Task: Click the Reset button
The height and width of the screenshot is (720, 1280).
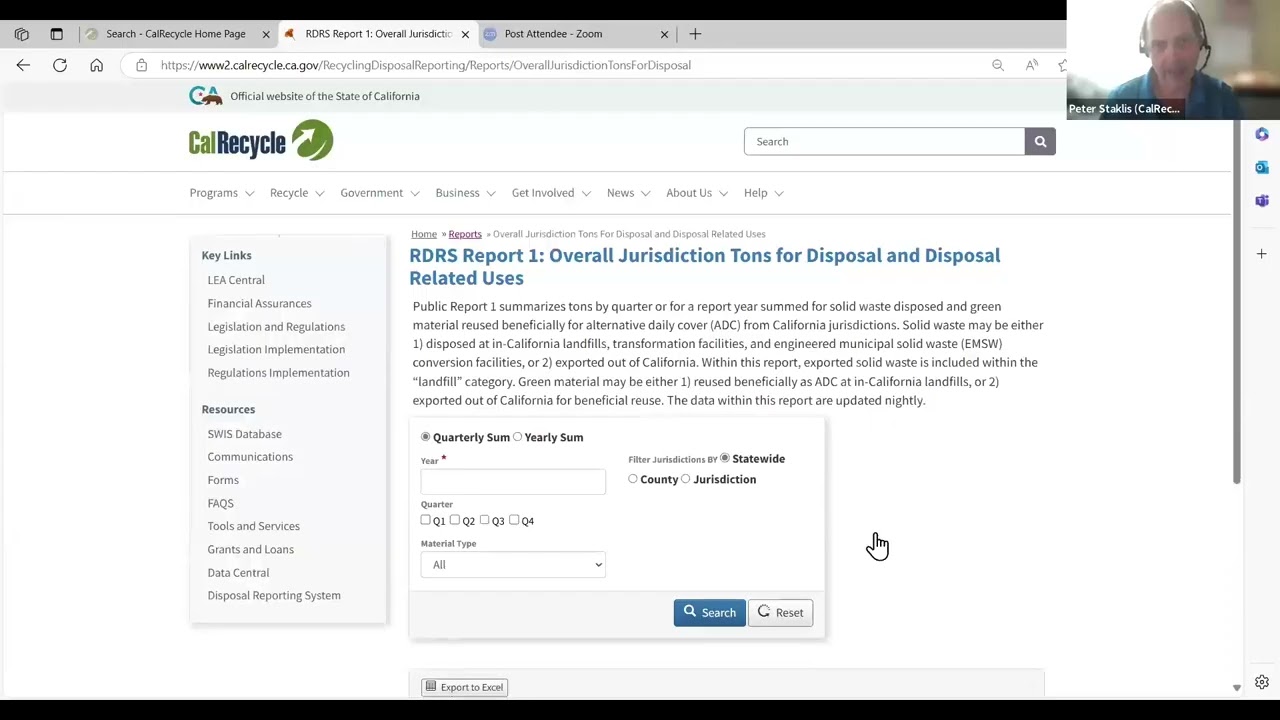Action: pyautogui.click(x=781, y=613)
